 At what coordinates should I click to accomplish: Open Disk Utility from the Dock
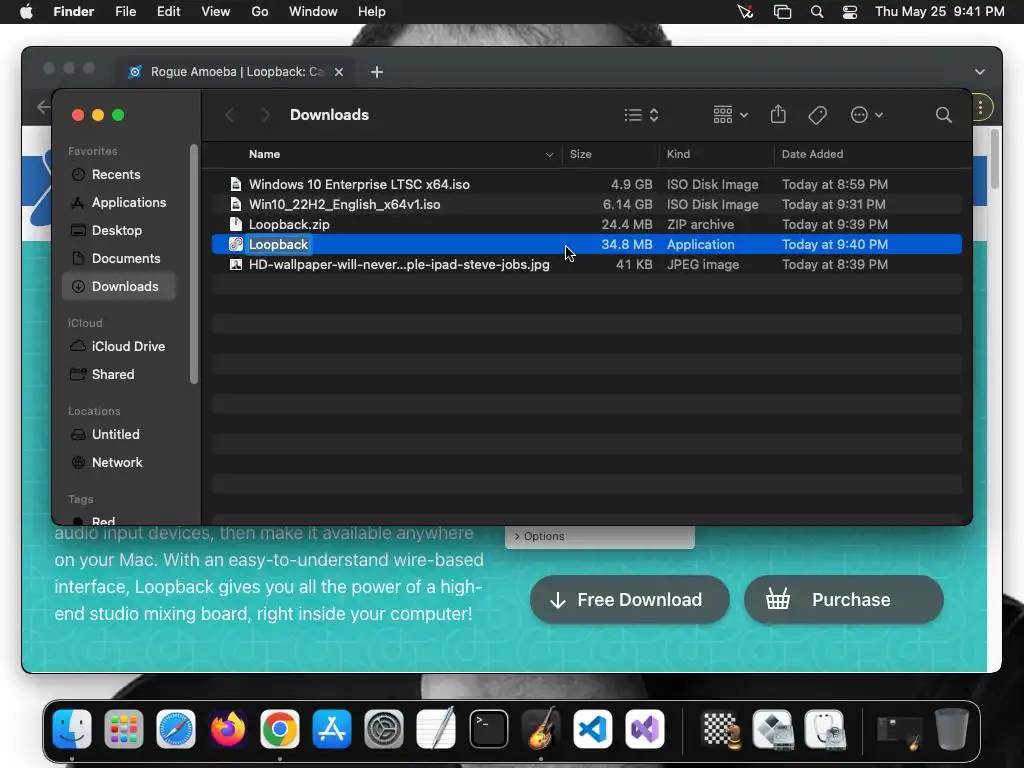click(x=825, y=729)
